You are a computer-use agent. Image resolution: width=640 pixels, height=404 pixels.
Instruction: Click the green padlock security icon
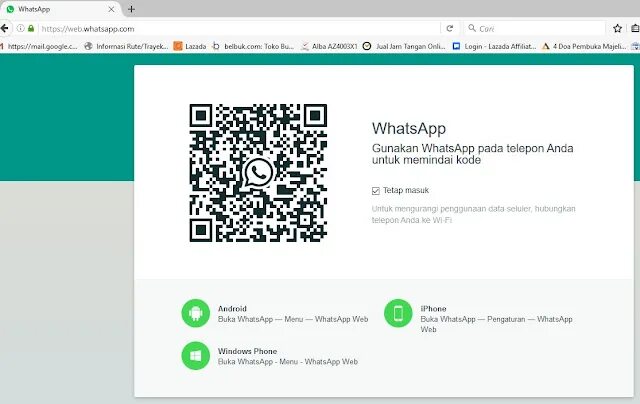pos(31,29)
